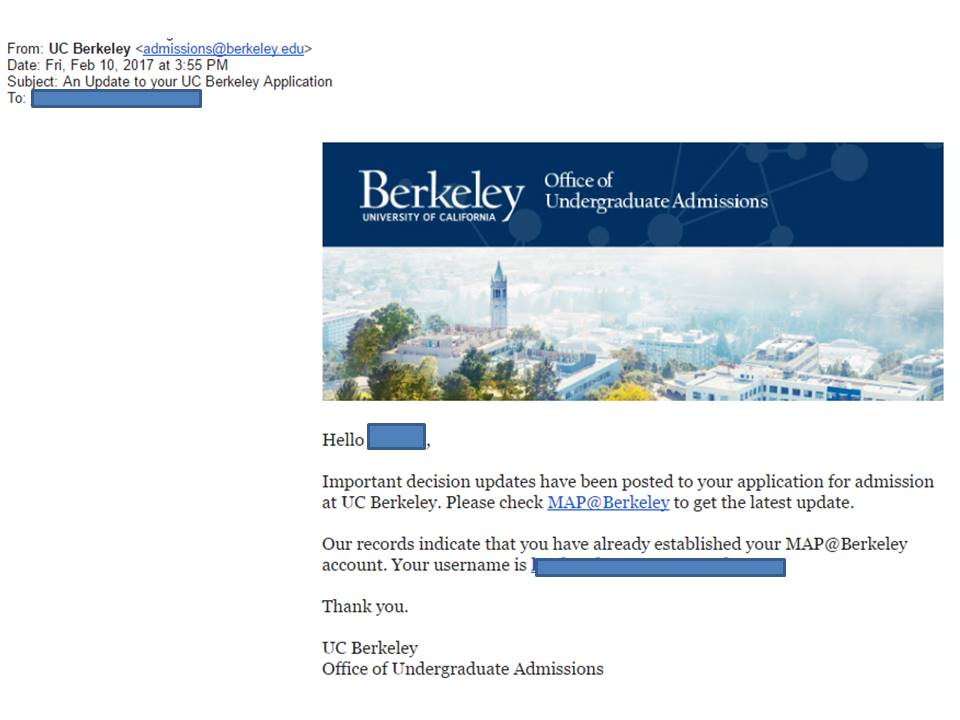The image size is (960, 720).
Task: Click the 'Thank you.' line
Action: click(x=365, y=607)
